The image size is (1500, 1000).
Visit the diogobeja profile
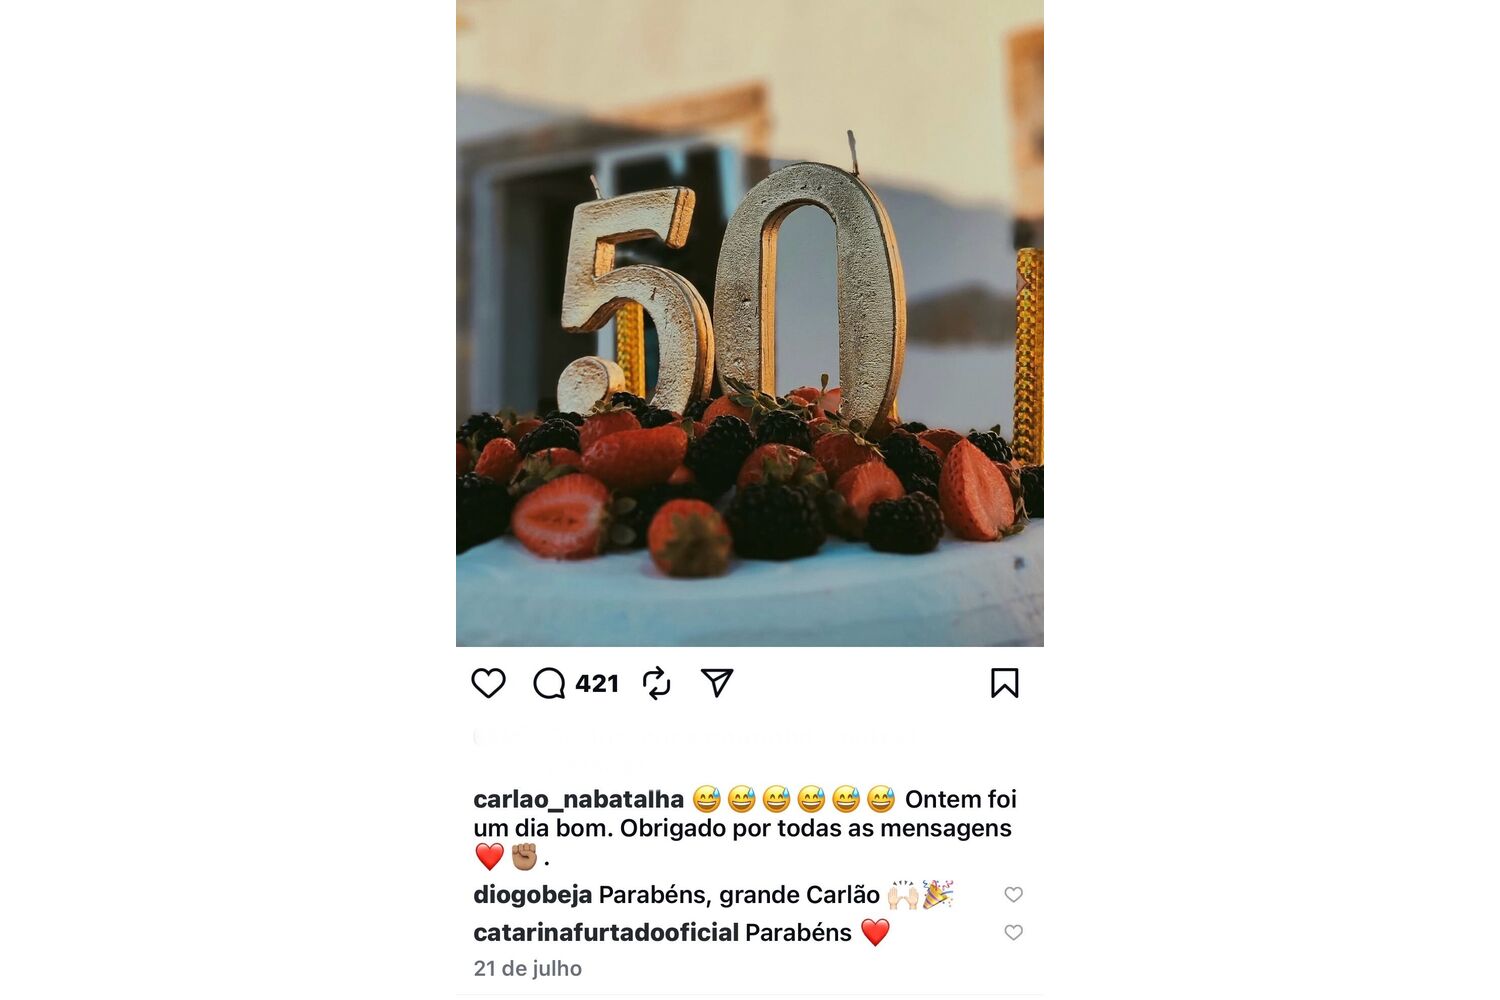coord(532,895)
